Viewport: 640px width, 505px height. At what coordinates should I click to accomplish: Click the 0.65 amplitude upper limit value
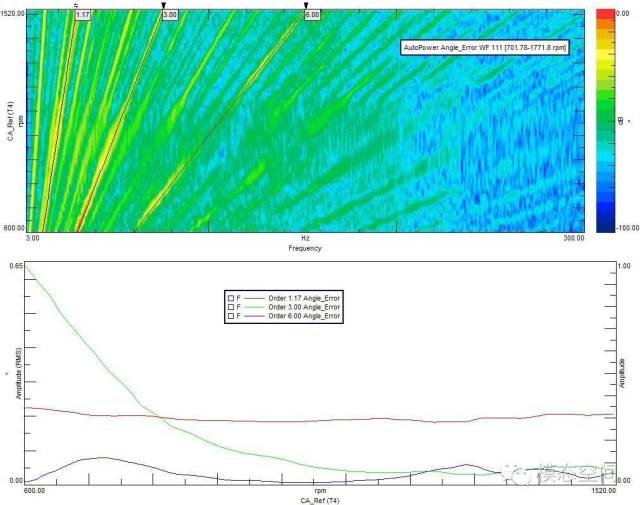click(15, 266)
